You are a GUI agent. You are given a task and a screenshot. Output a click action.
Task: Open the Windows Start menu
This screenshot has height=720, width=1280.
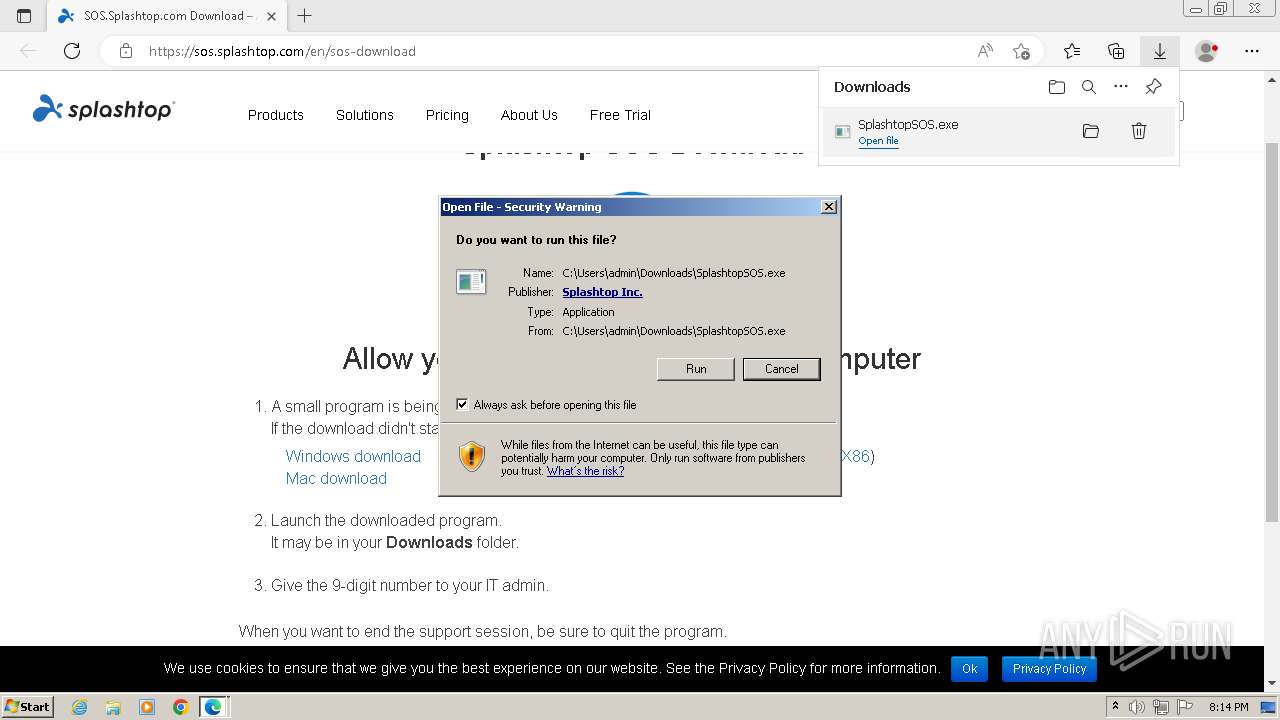[x=27, y=706]
